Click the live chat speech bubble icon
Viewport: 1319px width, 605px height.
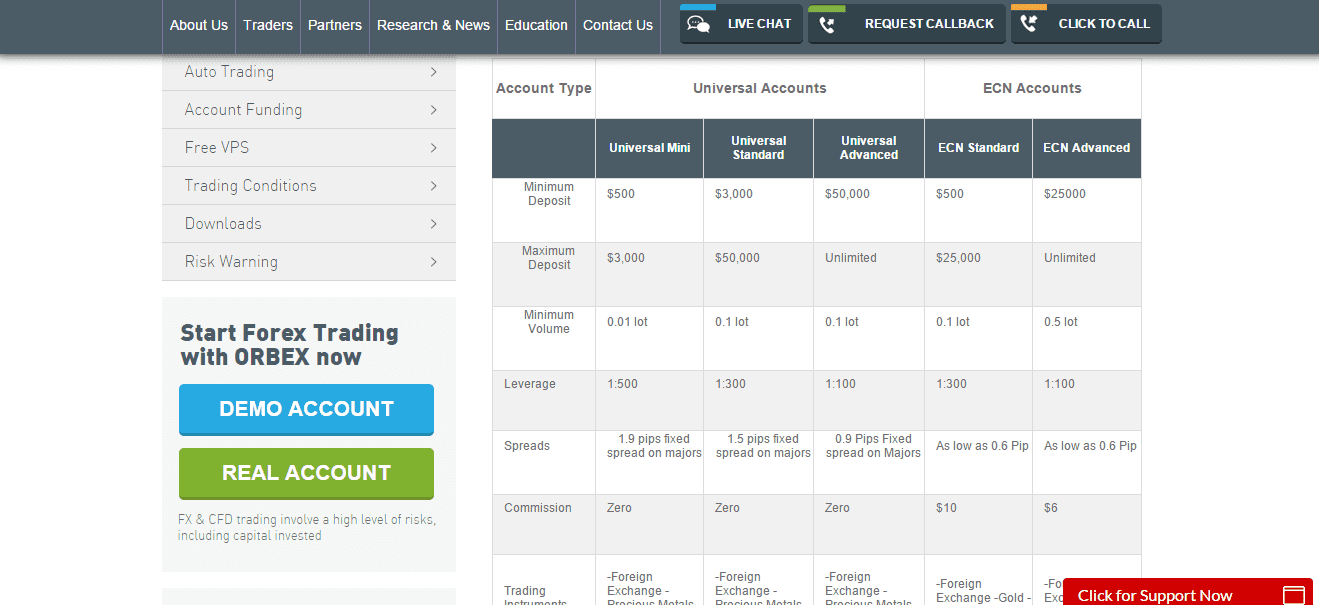[699, 25]
